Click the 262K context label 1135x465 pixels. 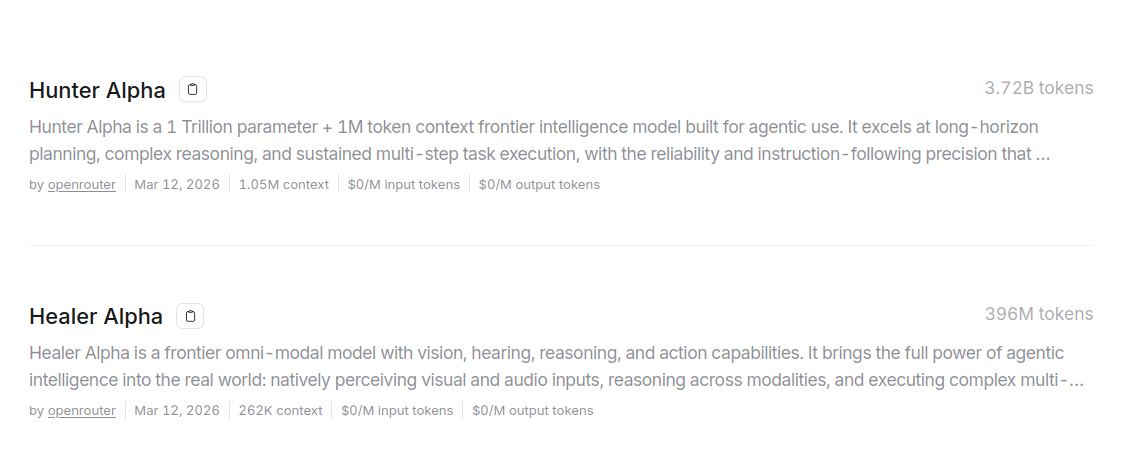280,410
